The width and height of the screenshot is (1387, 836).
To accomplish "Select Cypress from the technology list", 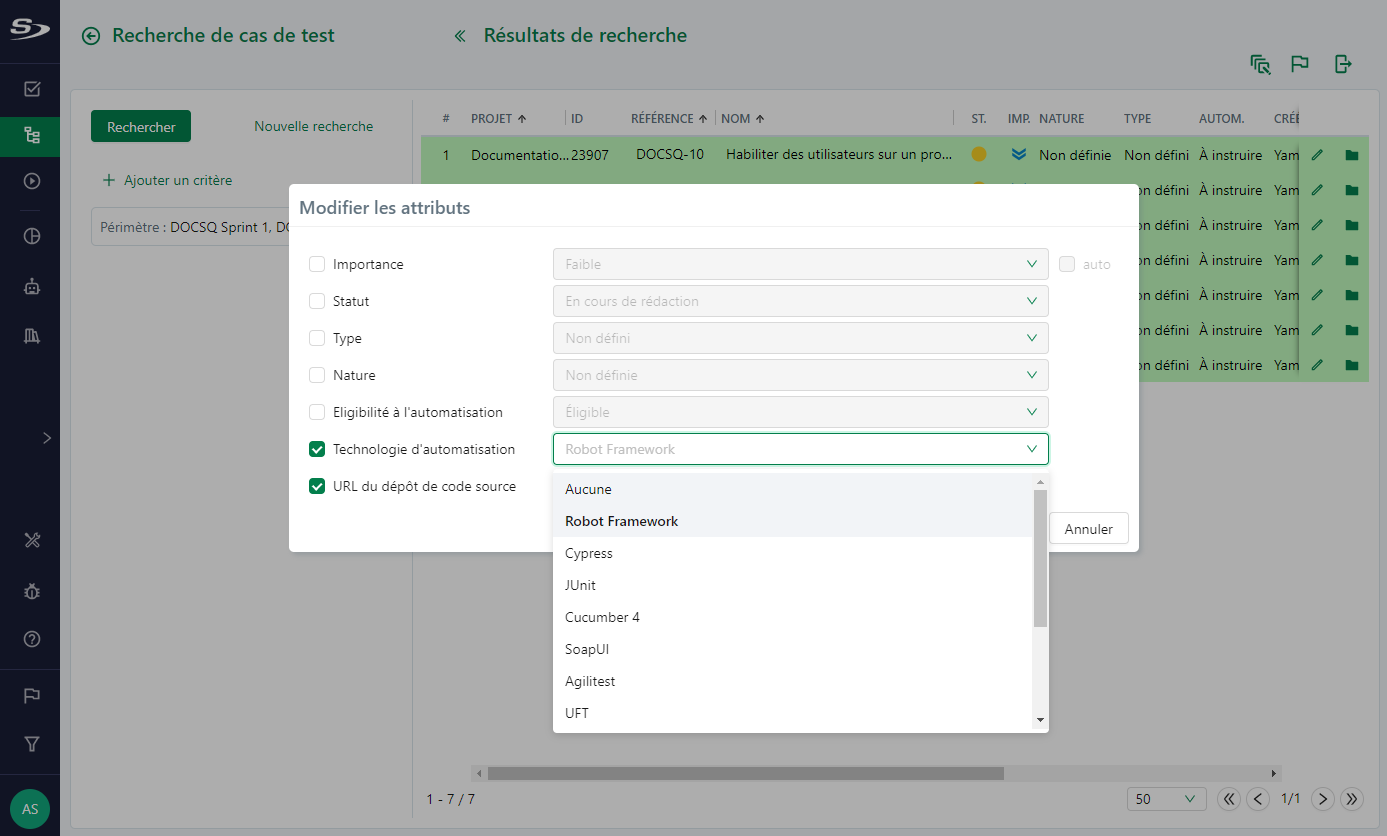I will coord(589,553).
